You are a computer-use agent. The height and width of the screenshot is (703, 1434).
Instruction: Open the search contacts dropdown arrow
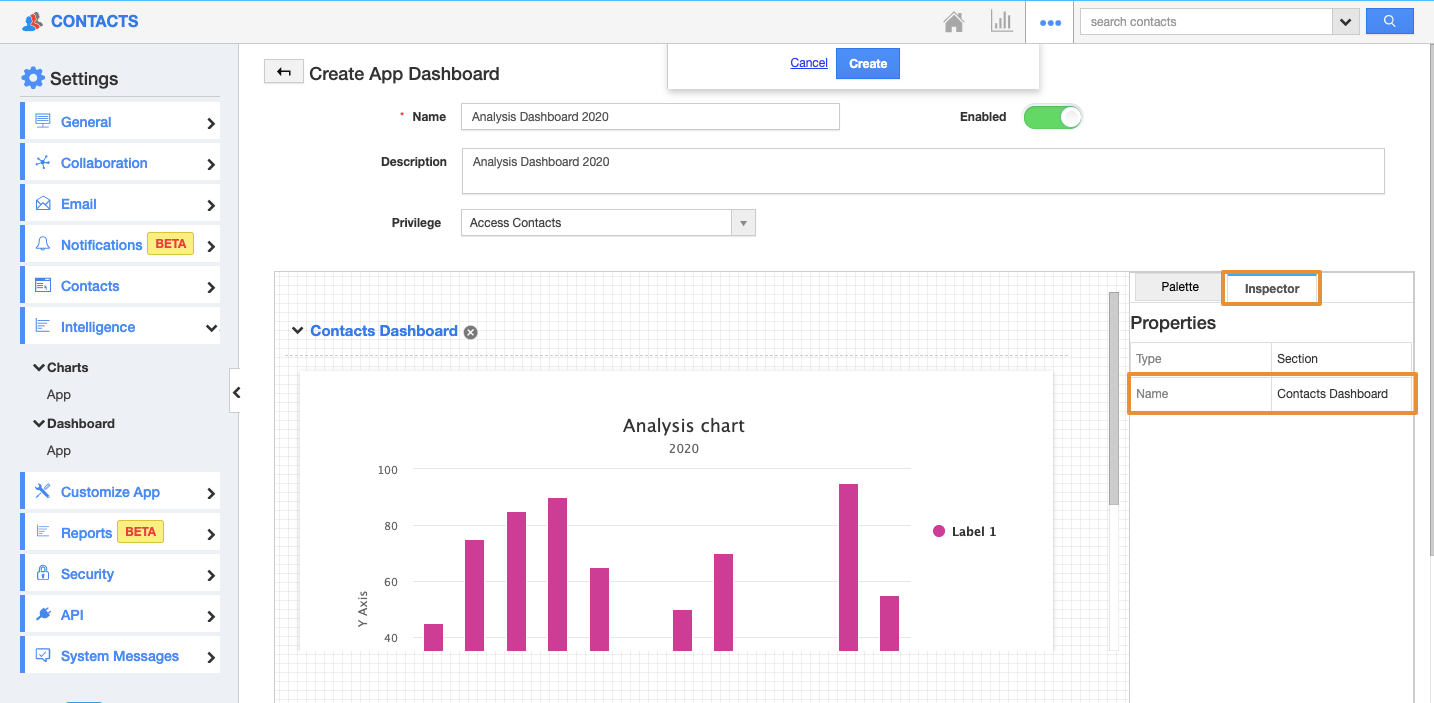pyautogui.click(x=1345, y=22)
